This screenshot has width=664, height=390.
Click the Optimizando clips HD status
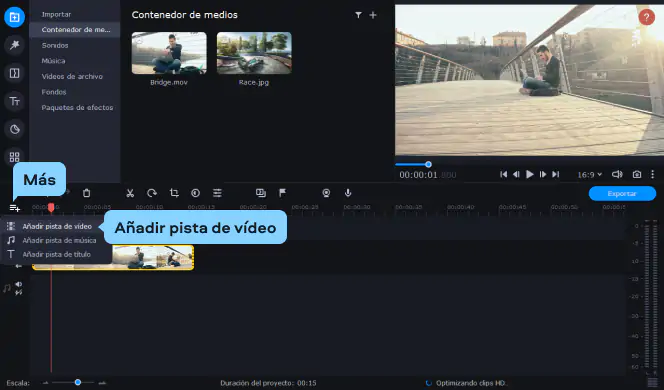coord(466,383)
